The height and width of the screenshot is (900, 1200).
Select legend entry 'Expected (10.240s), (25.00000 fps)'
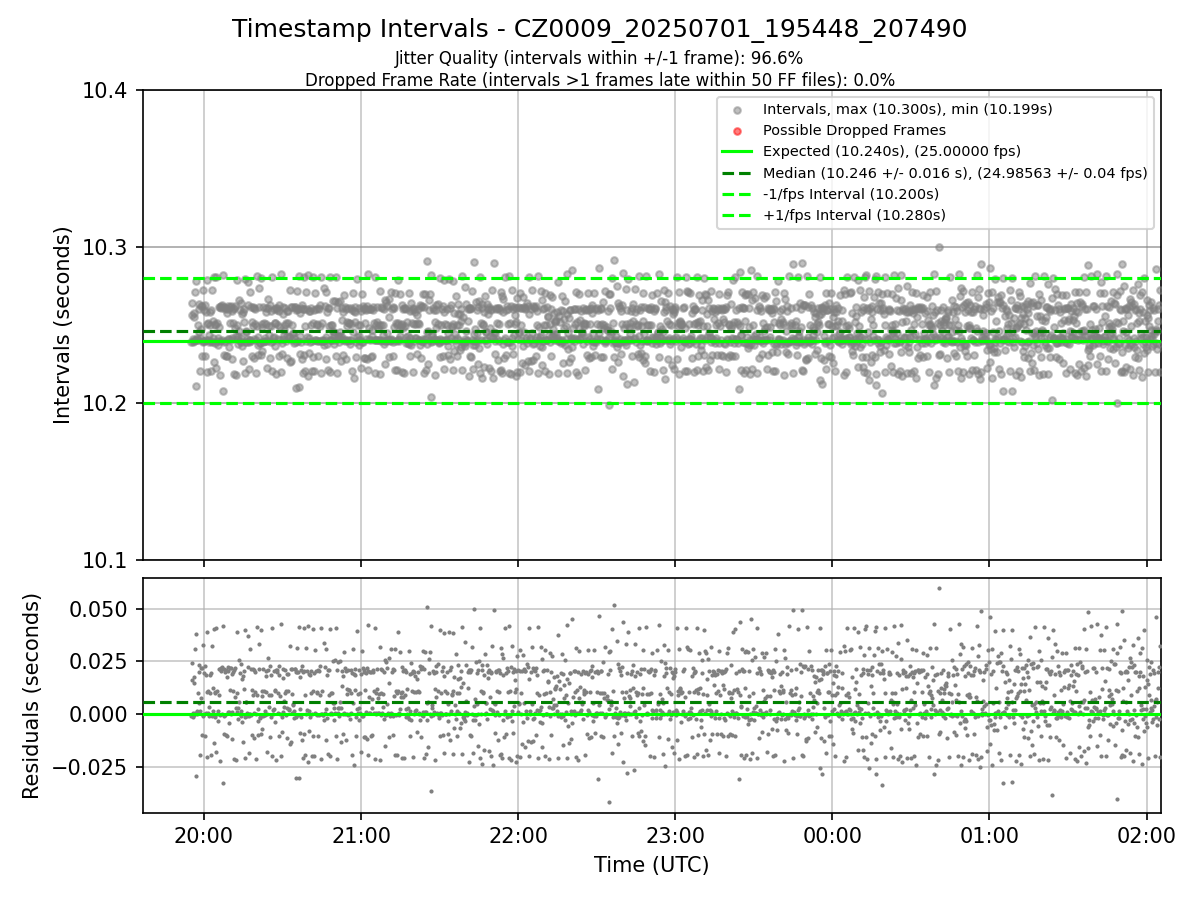tap(891, 151)
